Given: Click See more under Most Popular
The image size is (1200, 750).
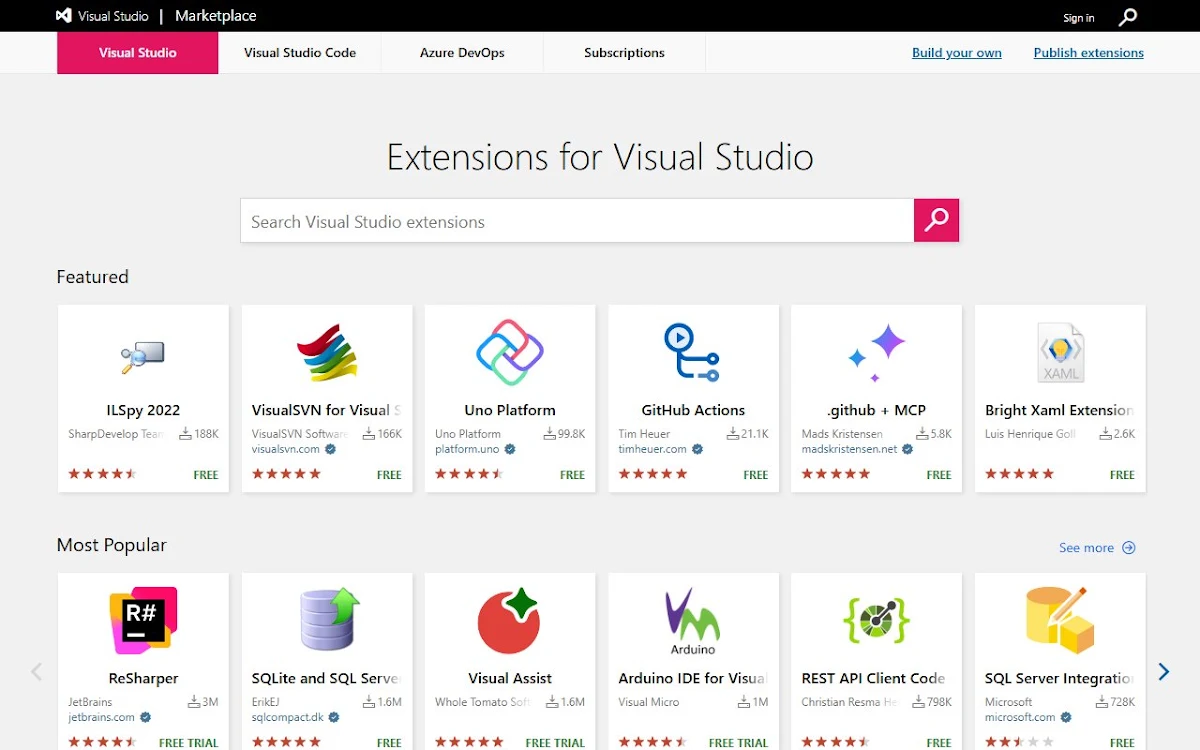Looking at the screenshot, I should pos(1086,548).
